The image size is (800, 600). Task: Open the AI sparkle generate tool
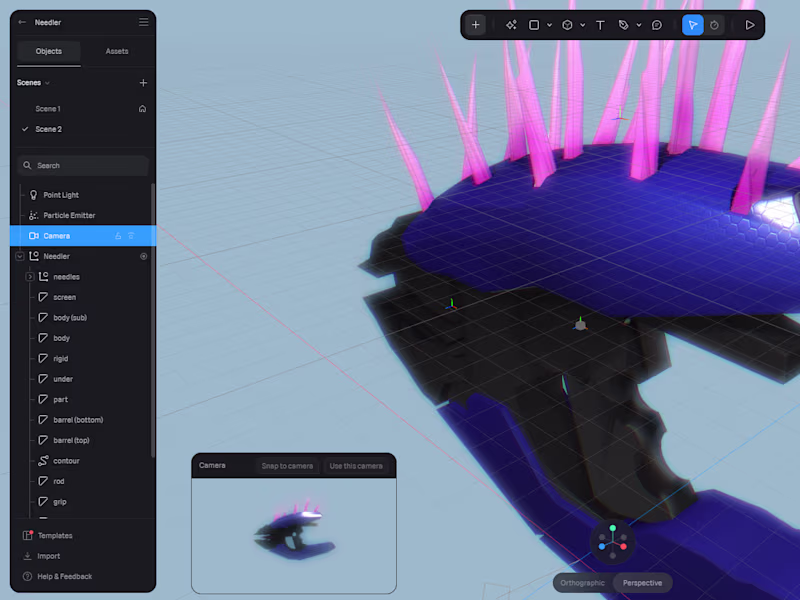pyautogui.click(x=511, y=24)
